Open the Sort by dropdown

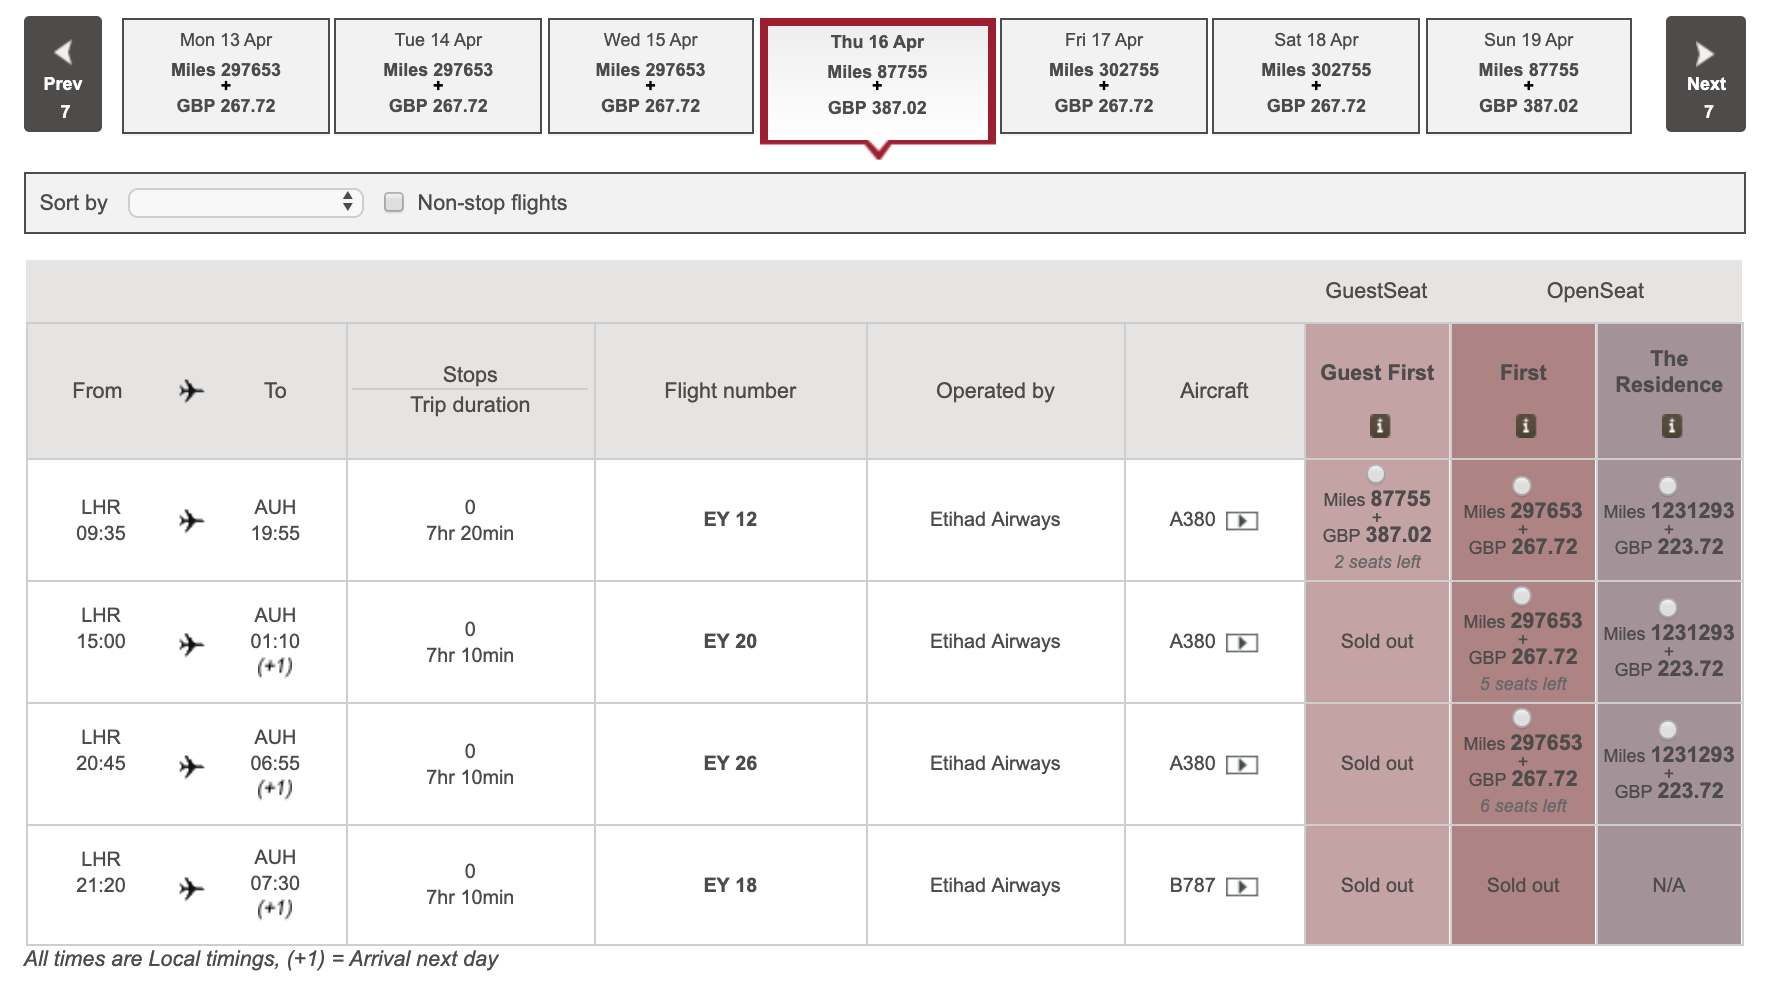pyautogui.click(x=245, y=203)
